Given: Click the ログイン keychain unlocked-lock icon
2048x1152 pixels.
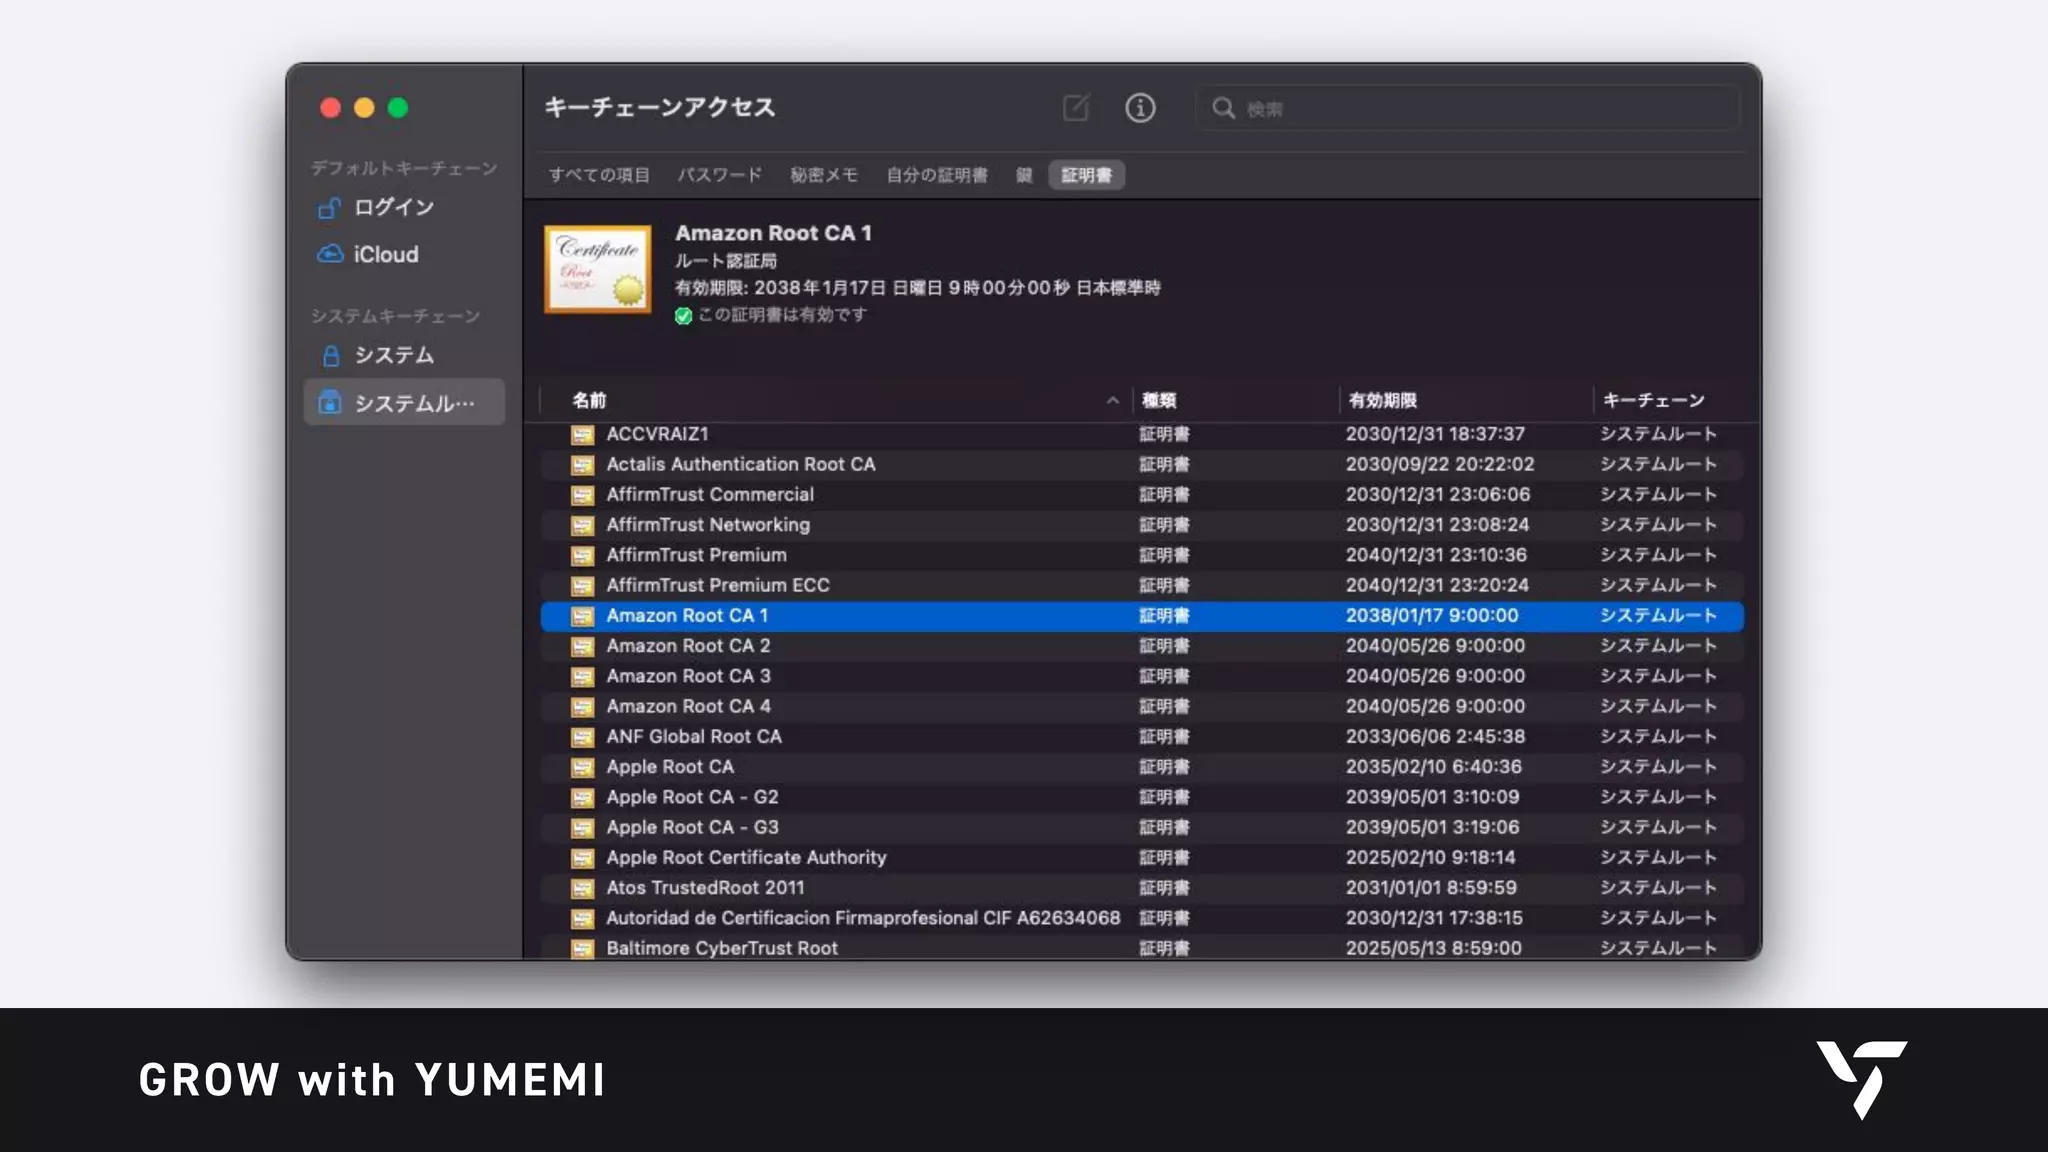Looking at the screenshot, I should tap(329, 207).
